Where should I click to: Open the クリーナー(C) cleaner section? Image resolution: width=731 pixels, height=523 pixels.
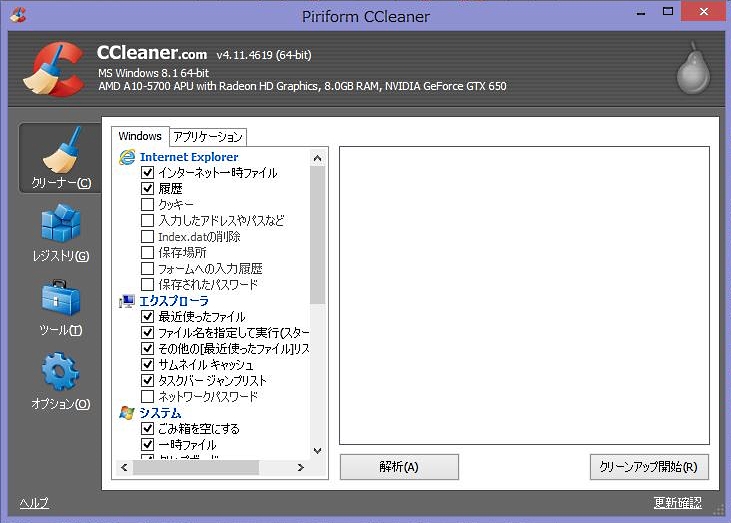[x=60, y=158]
